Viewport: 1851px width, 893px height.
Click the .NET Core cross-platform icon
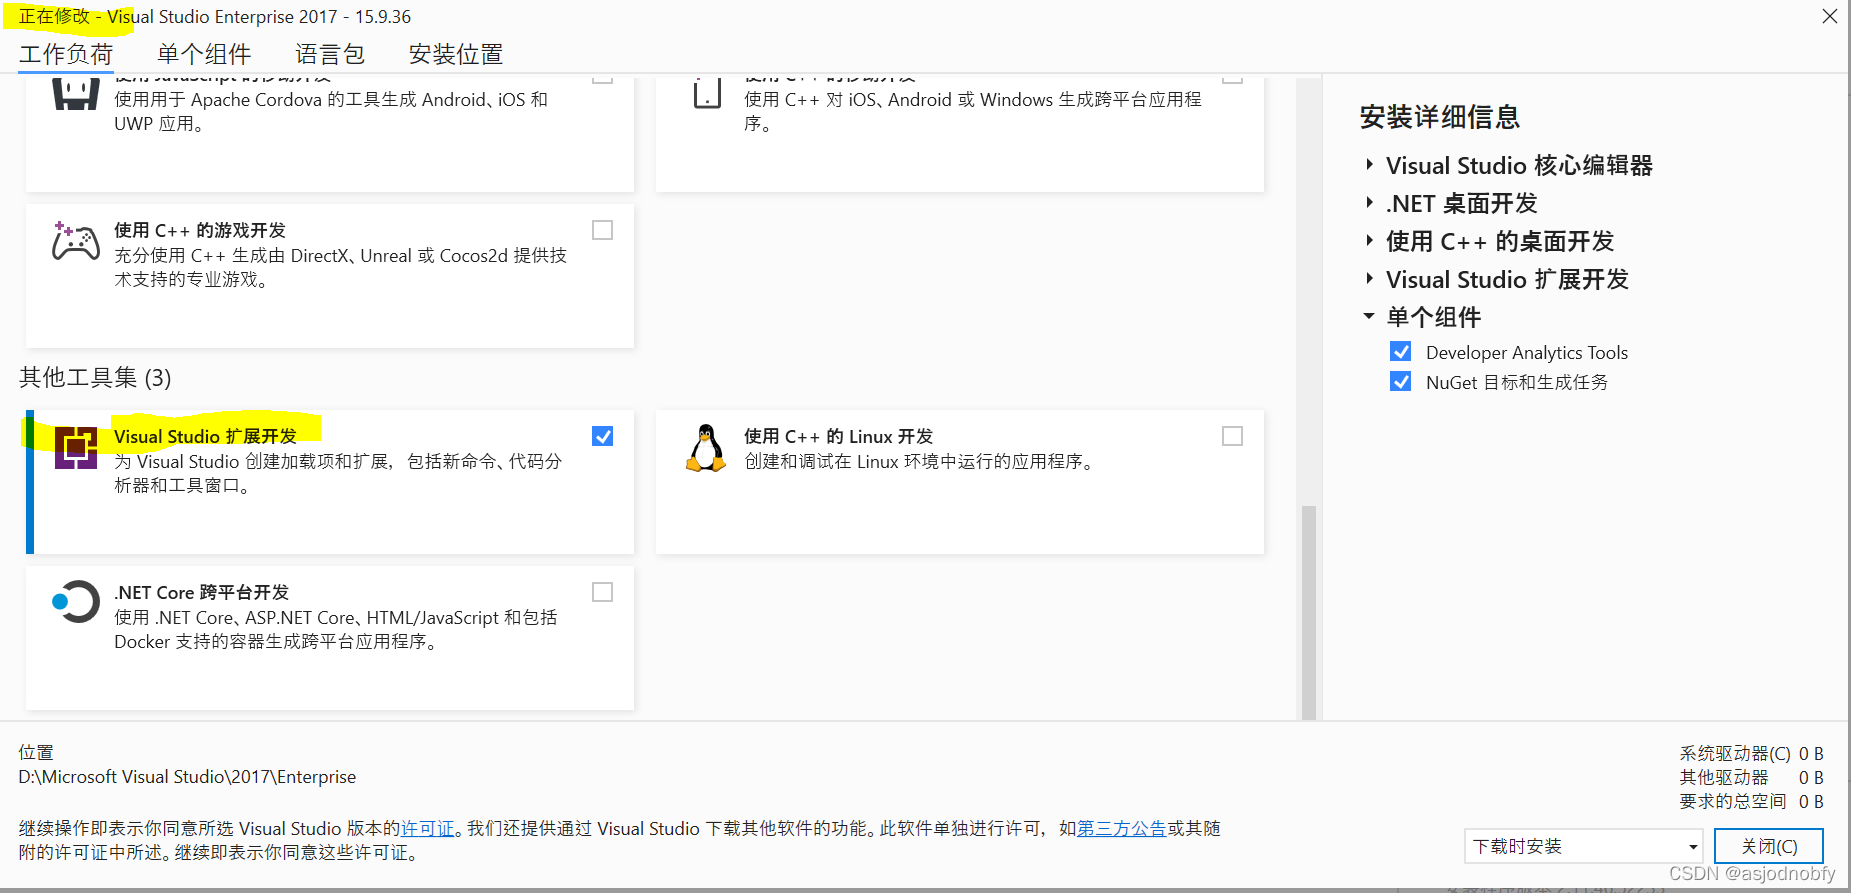(x=76, y=602)
